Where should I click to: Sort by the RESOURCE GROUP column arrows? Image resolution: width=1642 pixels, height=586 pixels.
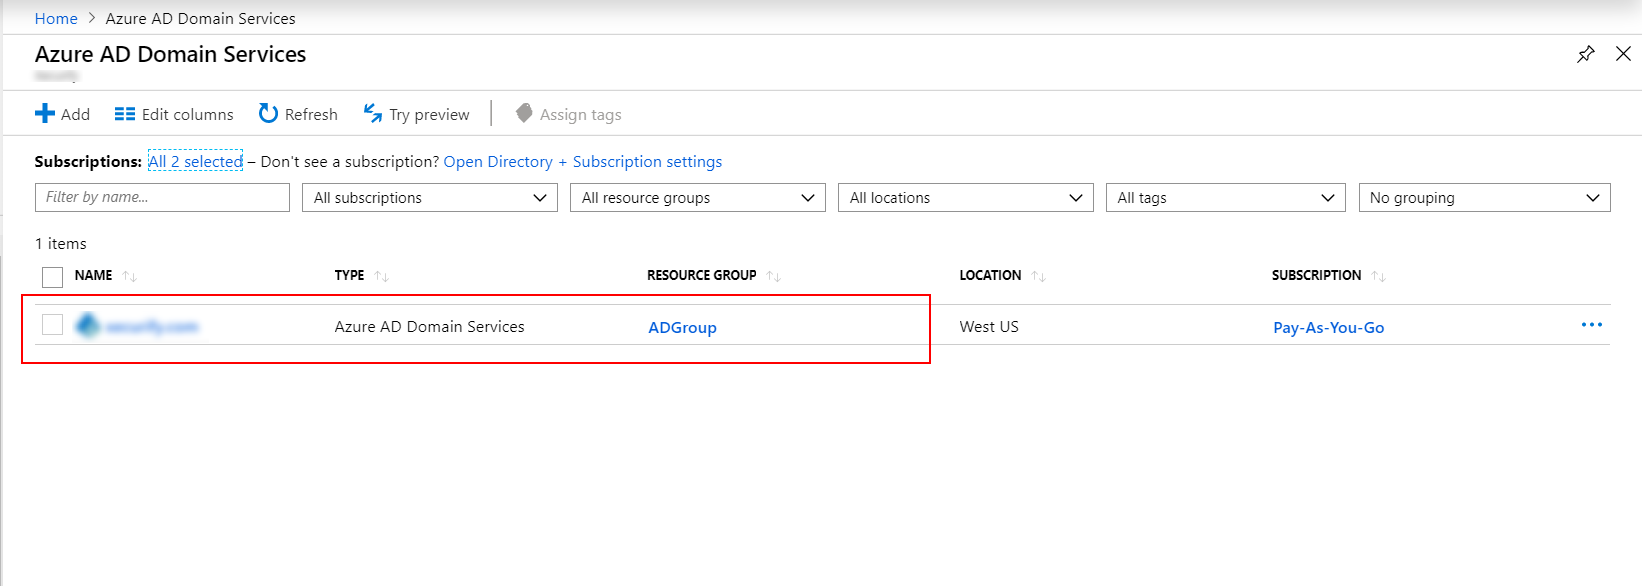click(x=774, y=276)
